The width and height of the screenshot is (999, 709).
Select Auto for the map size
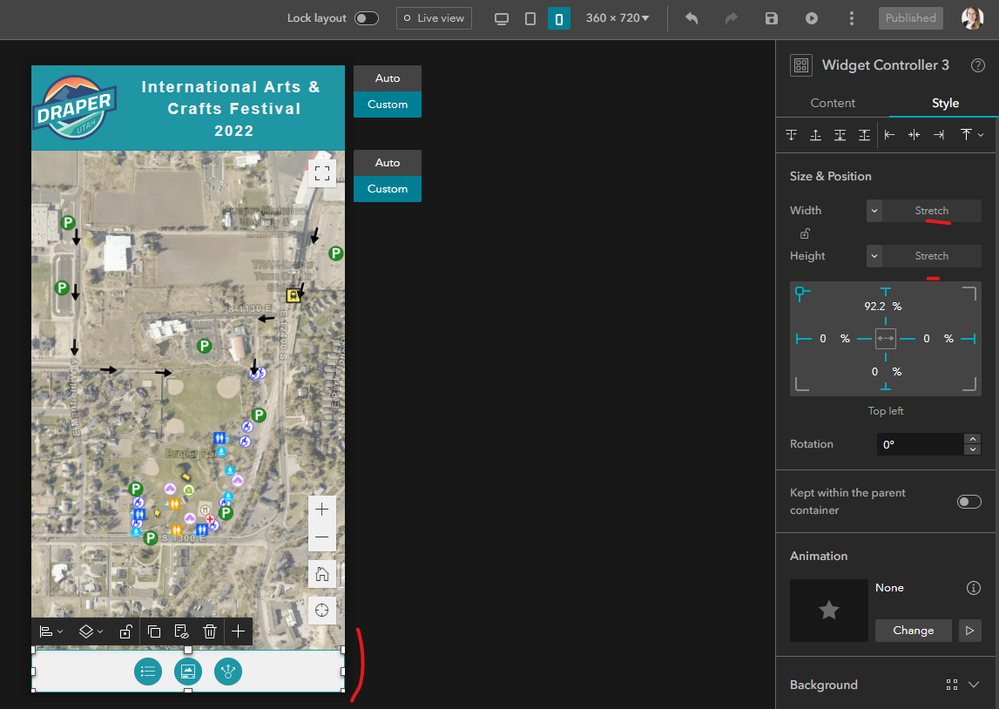tap(387, 163)
